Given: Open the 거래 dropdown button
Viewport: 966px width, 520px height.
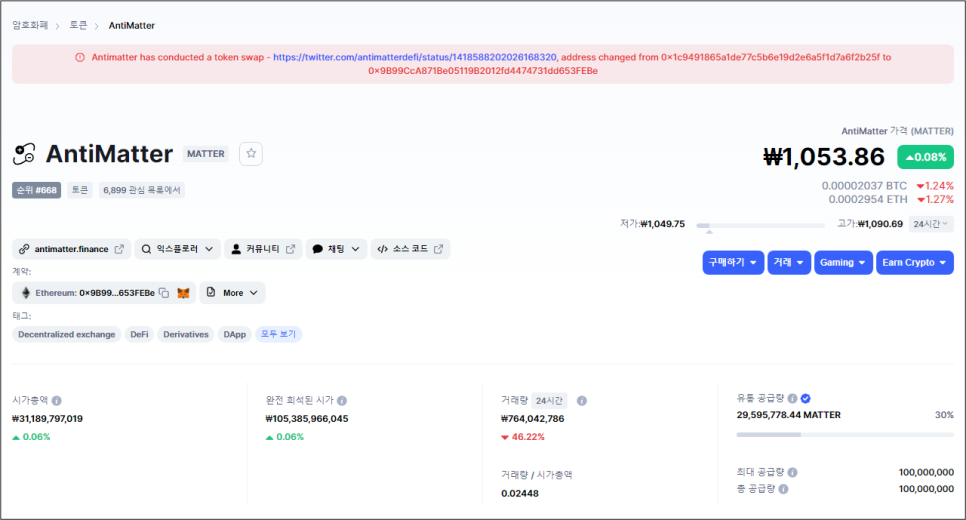Looking at the screenshot, I should (789, 262).
